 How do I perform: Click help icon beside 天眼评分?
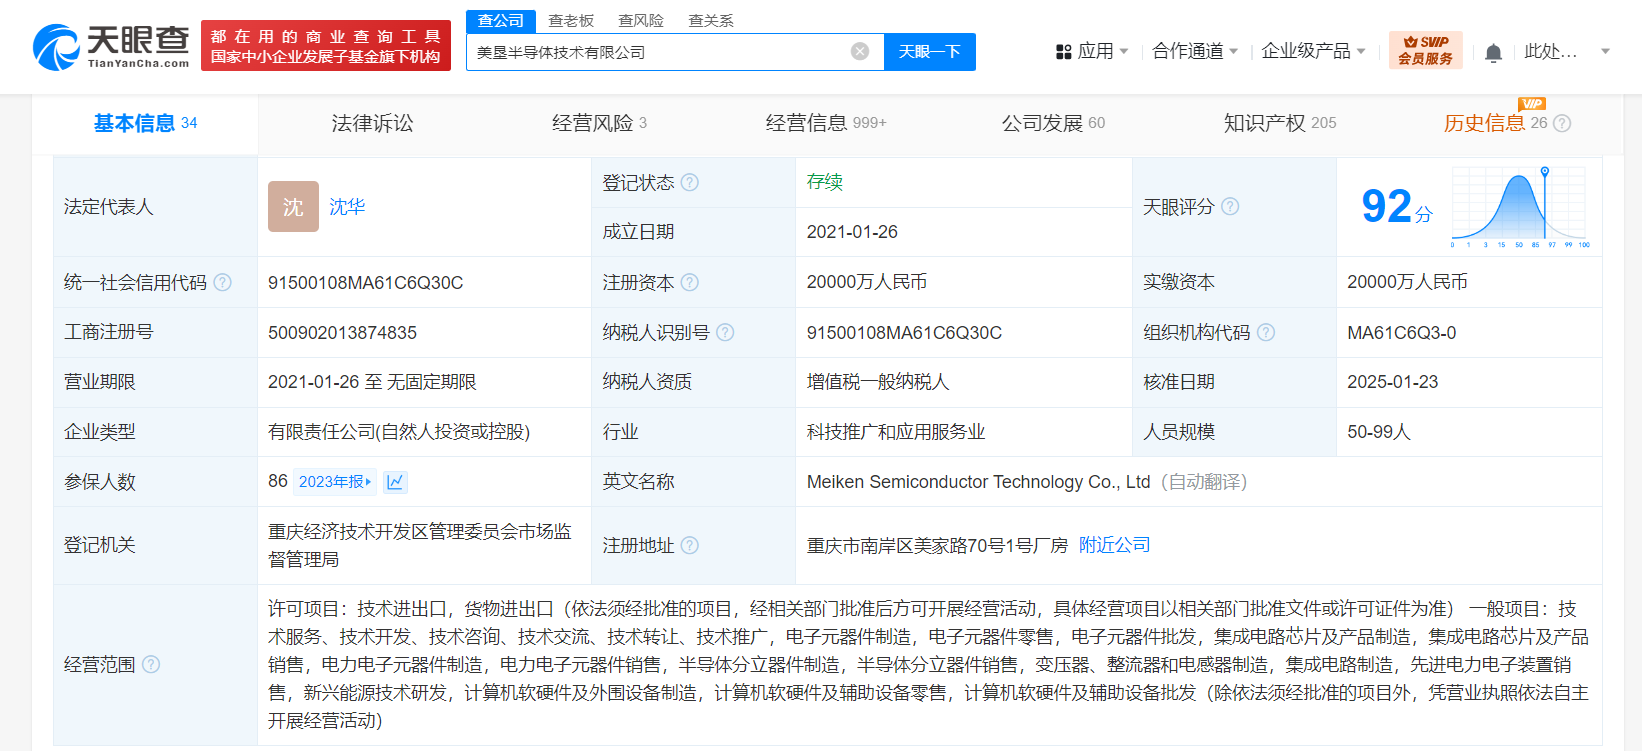pyautogui.click(x=1230, y=207)
